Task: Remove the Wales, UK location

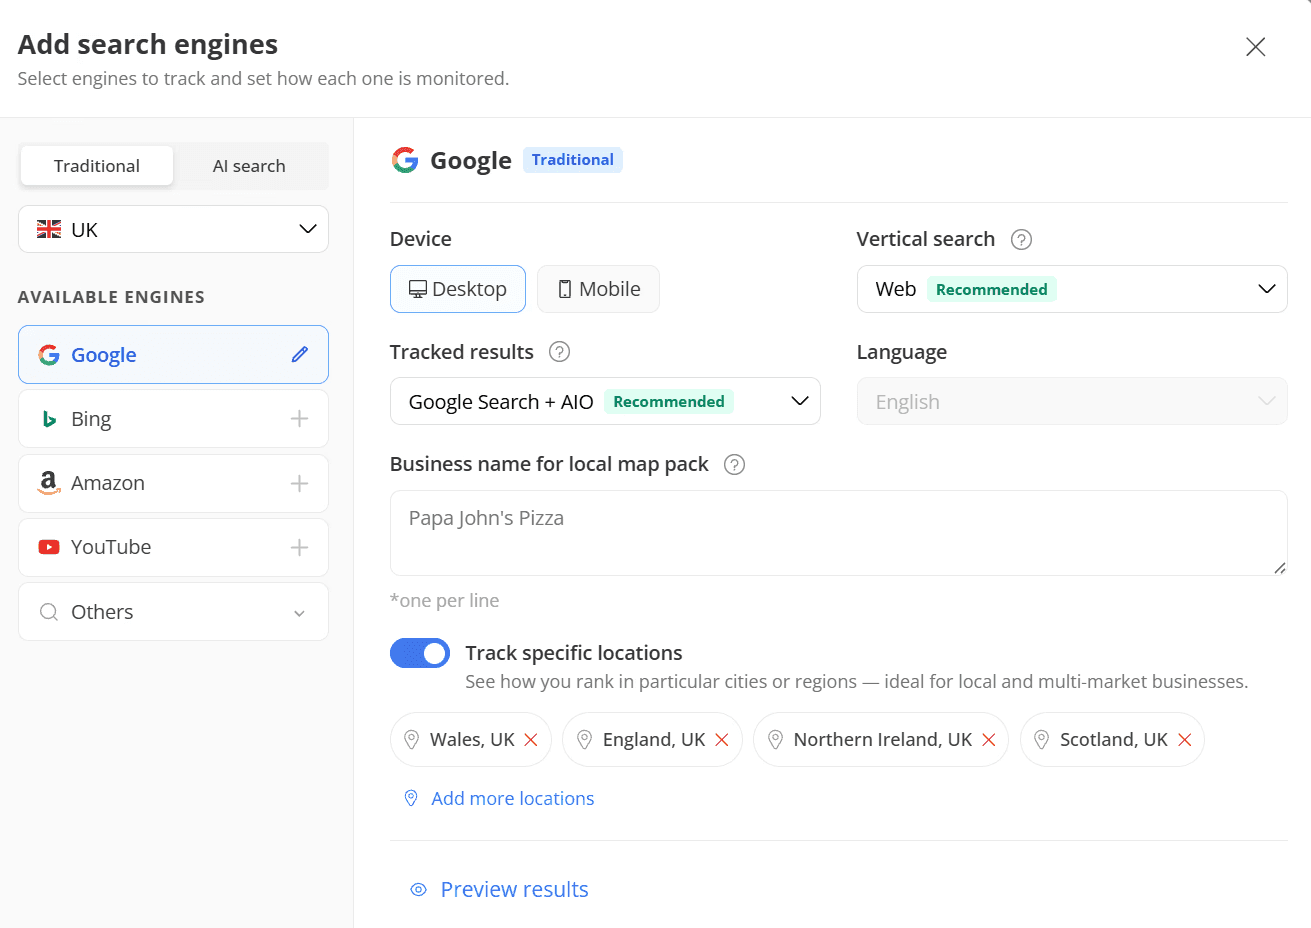Action: pos(531,740)
